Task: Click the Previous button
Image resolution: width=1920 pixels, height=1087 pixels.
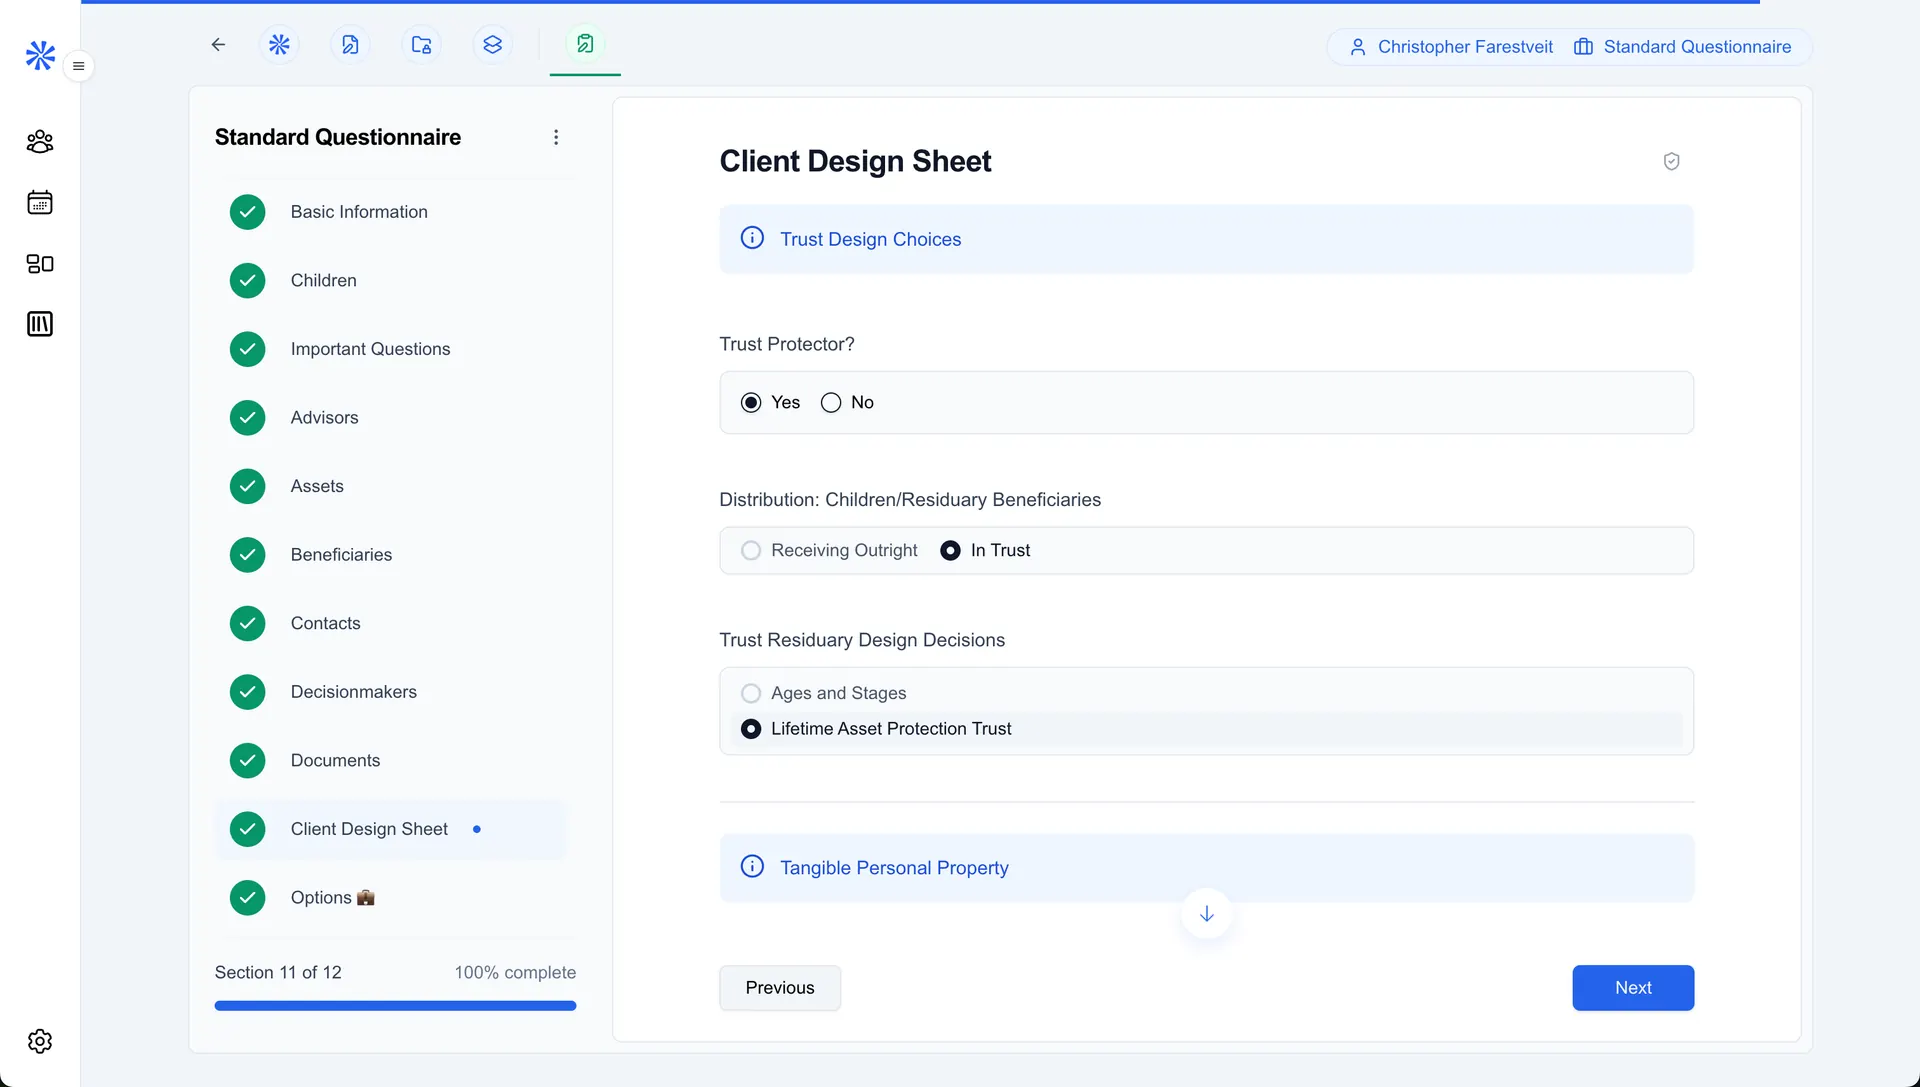Action: click(x=780, y=988)
